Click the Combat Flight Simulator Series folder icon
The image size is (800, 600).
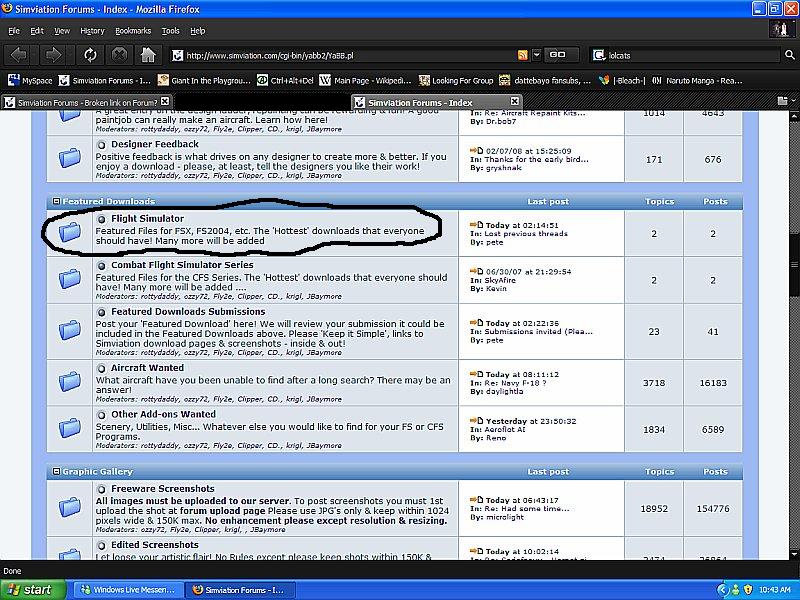(70, 280)
